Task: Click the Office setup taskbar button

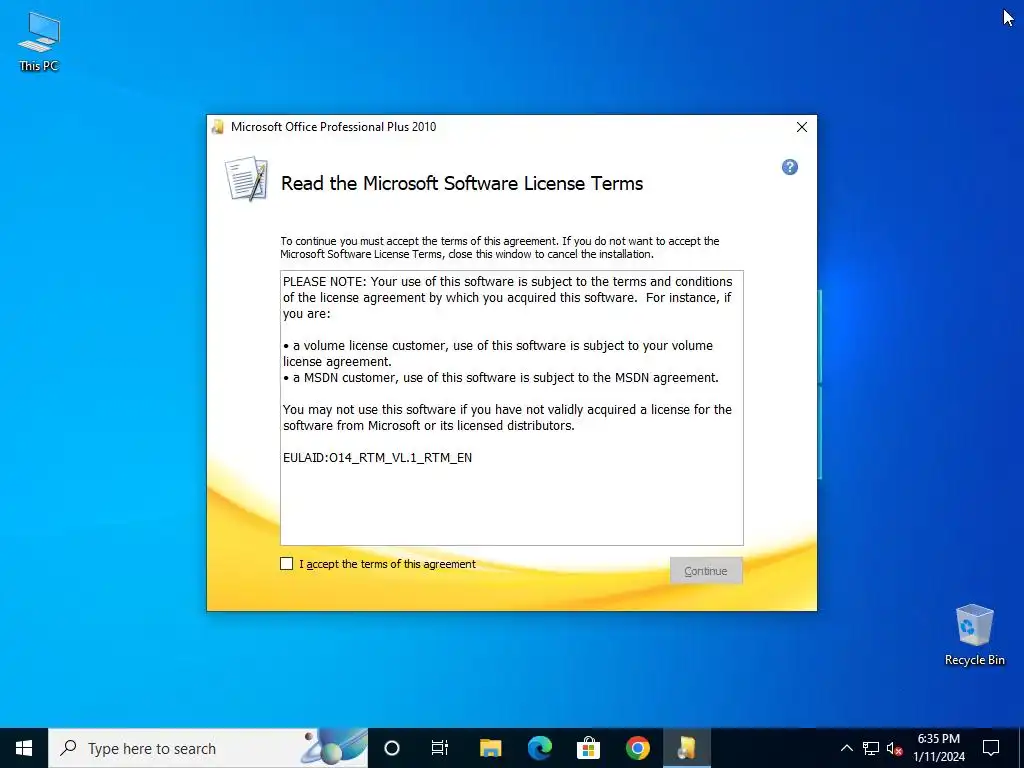Action: [686, 748]
